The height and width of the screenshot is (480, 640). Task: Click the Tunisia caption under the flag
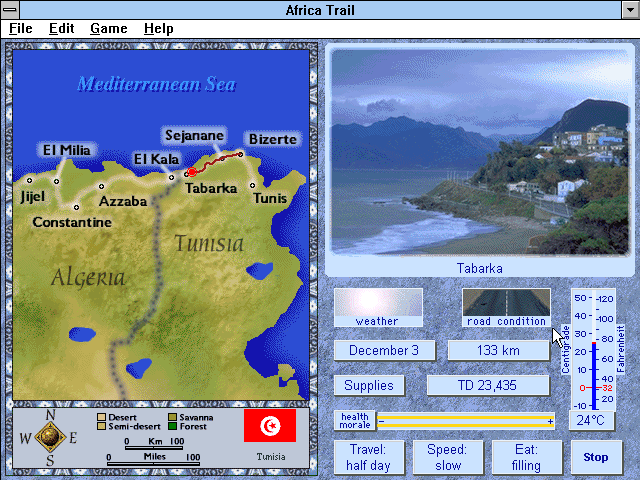(x=271, y=457)
